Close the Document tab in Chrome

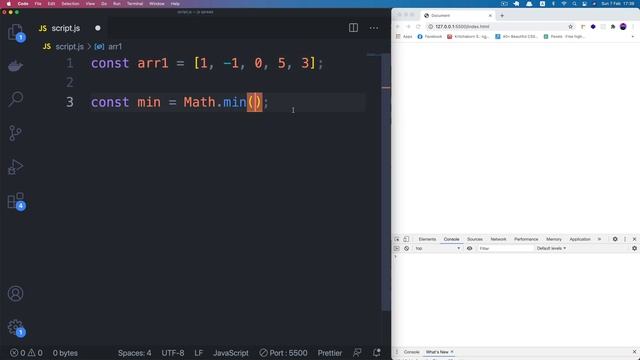pyautogui.click(x=490, y=16)
